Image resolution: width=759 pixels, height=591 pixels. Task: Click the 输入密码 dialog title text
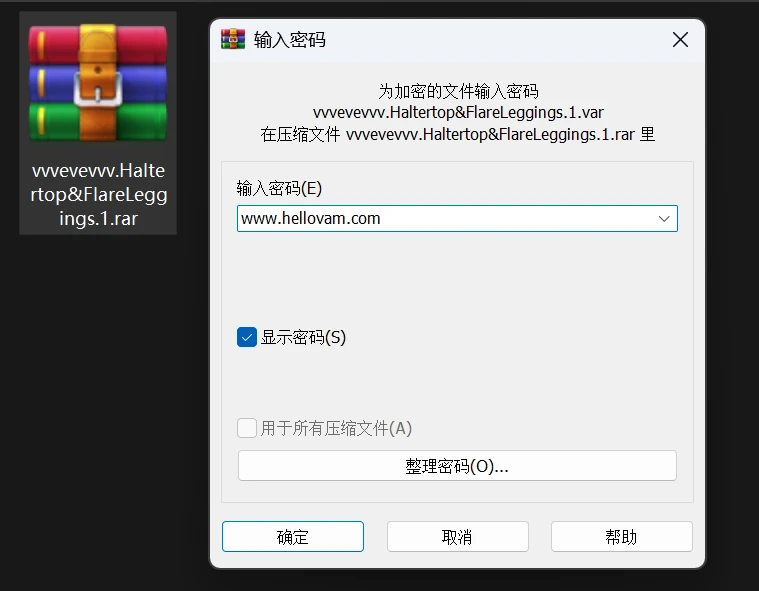(289, 40)
